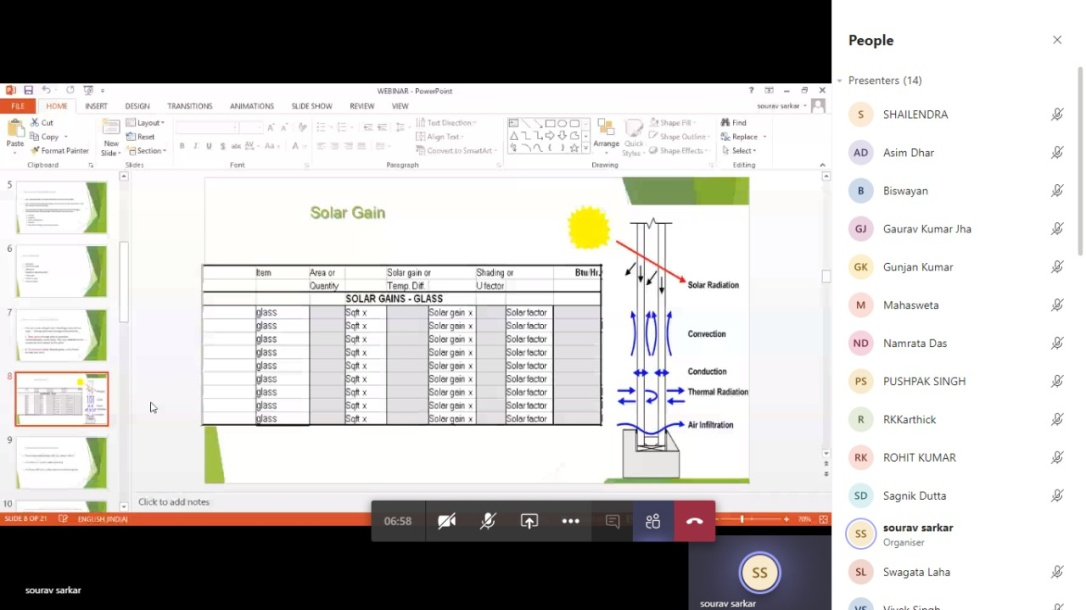This screenshot has width=1086, height=610.
Task: Collapse the Presenters (14) section
Action: pos(840,80)
